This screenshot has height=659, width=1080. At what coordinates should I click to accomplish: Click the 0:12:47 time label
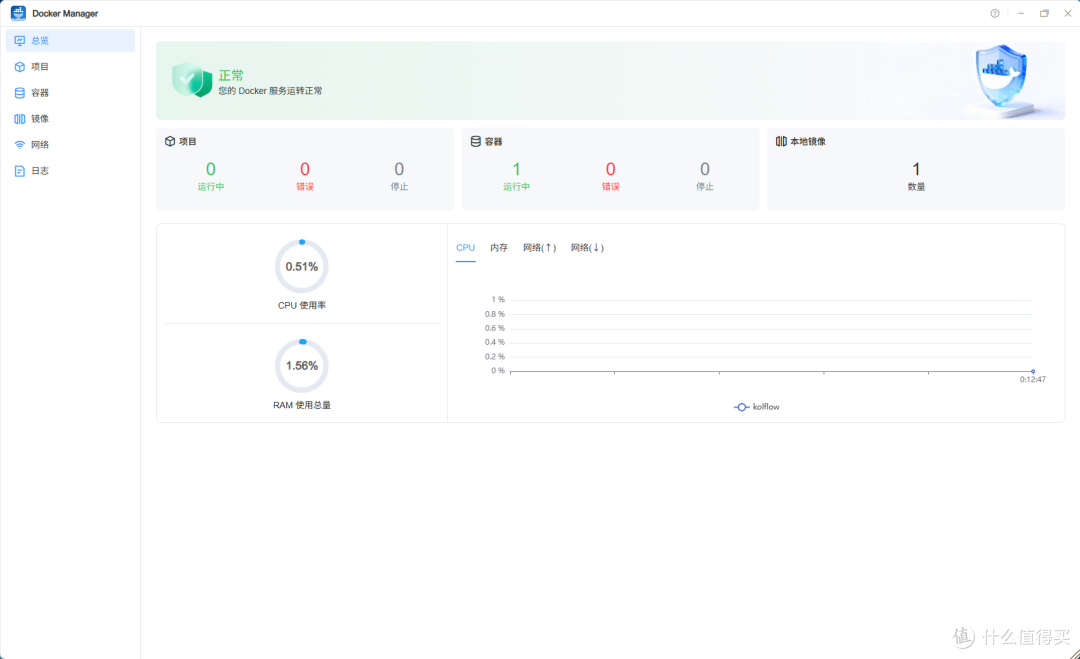click(1032, 379)
